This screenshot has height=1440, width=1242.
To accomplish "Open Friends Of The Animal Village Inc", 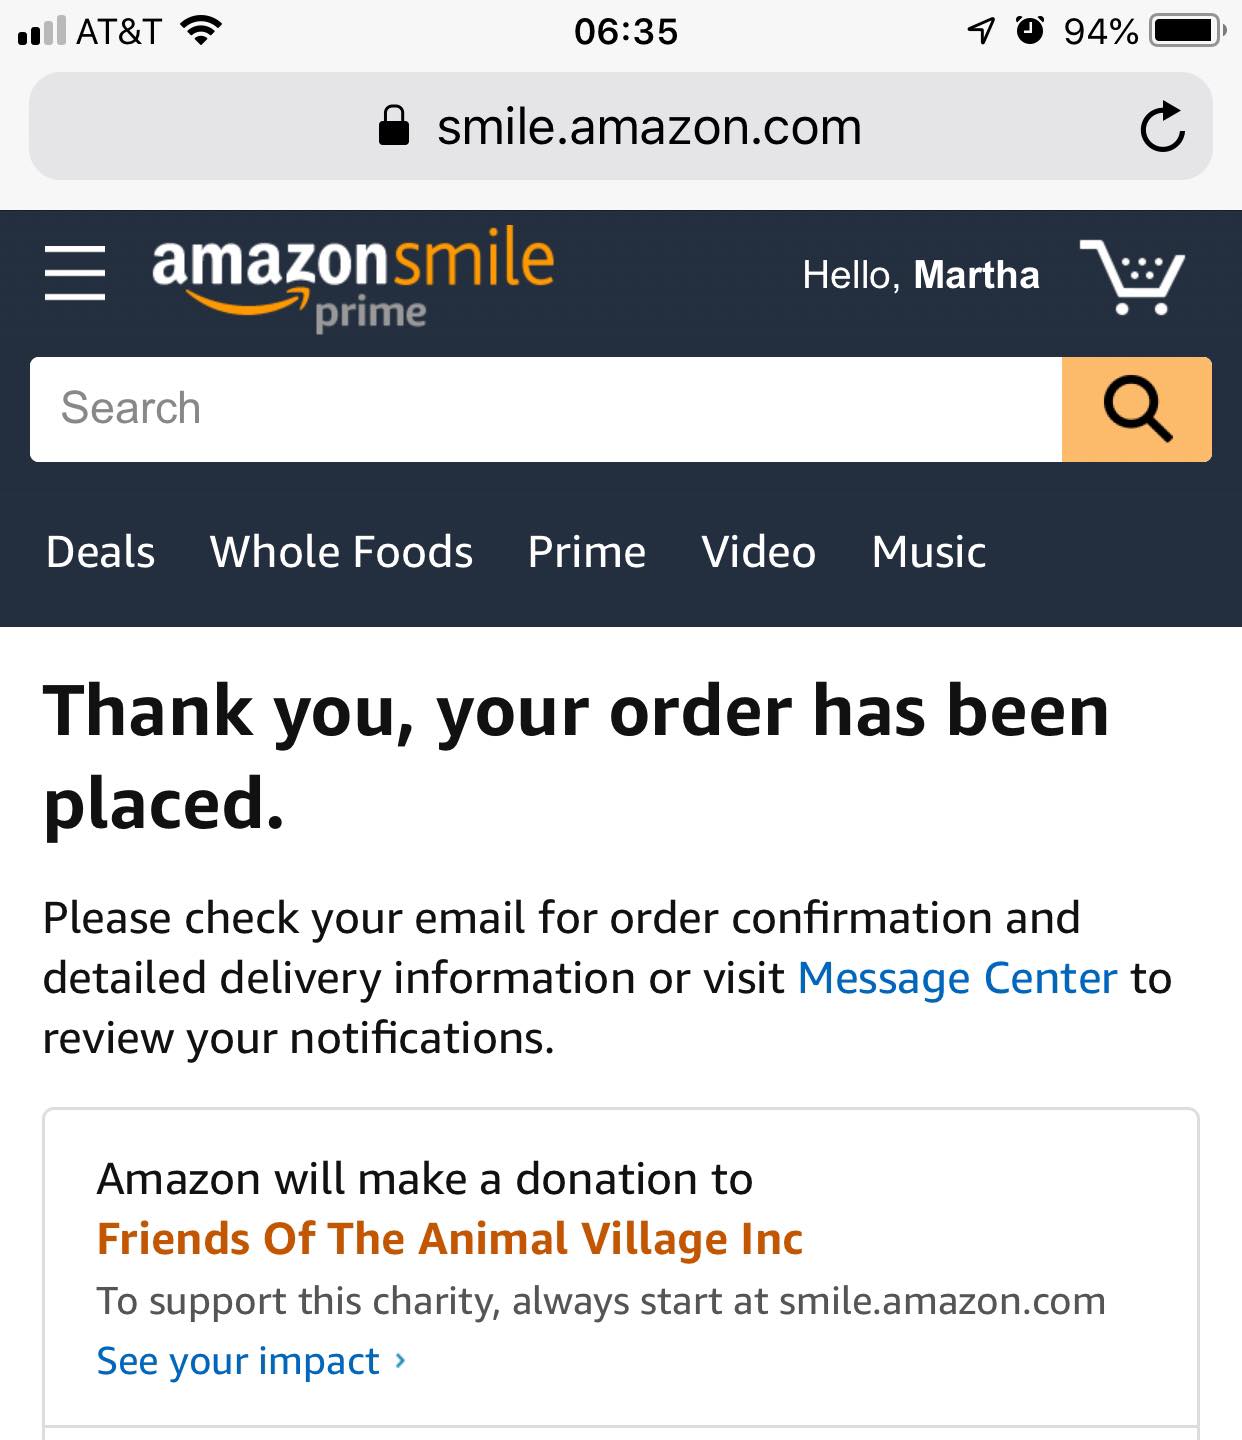I will 450,1239.
